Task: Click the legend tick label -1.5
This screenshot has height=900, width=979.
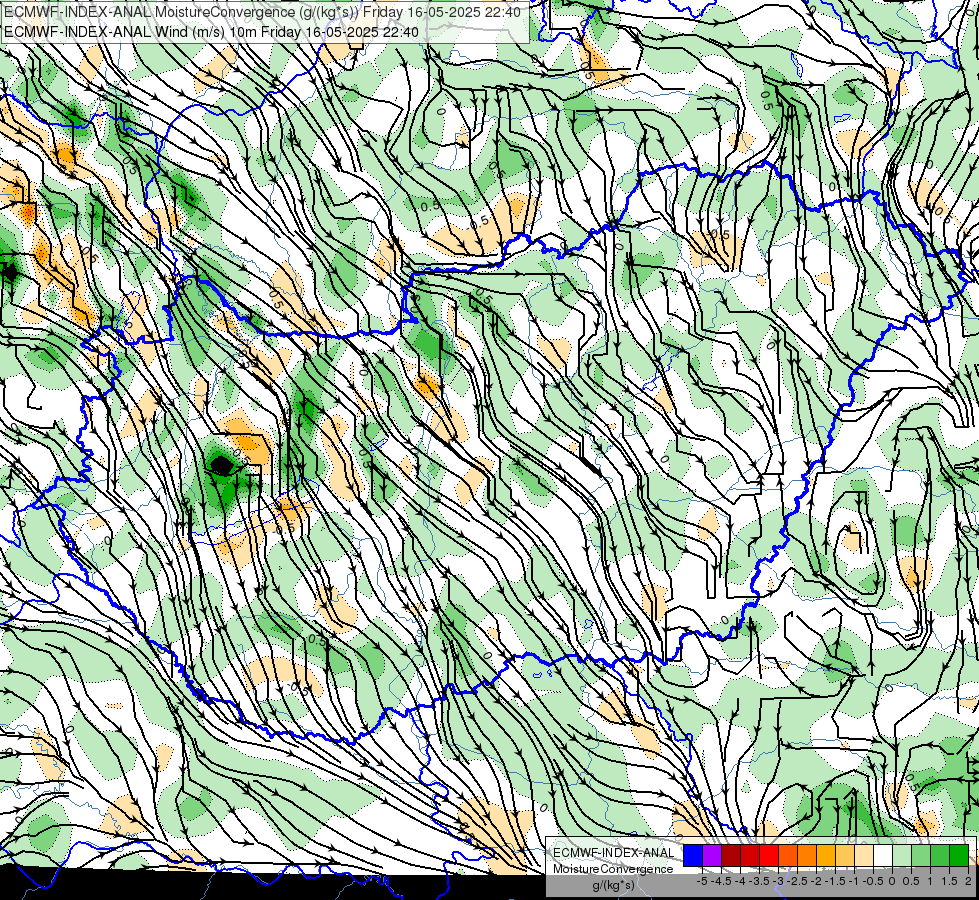Action: point(835,881)
